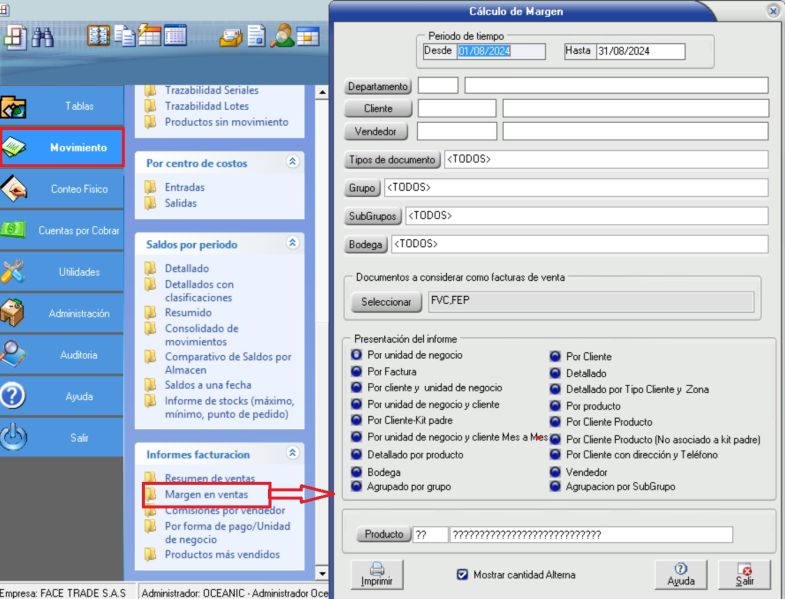This screenshot has height=599, width=785.
Task: Open the Cuentas por Cobrar menu
Action: tap(62, 230)
